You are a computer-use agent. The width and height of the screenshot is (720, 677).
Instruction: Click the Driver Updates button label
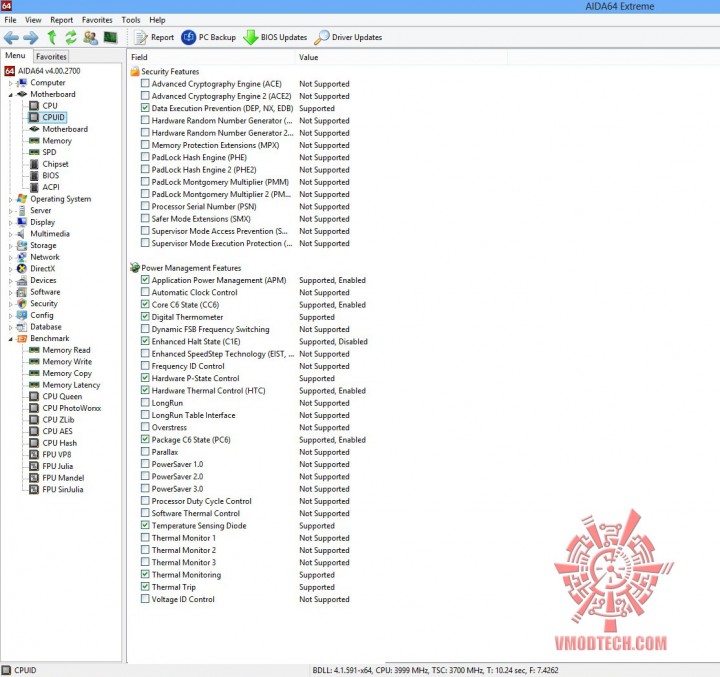[357, 37]
